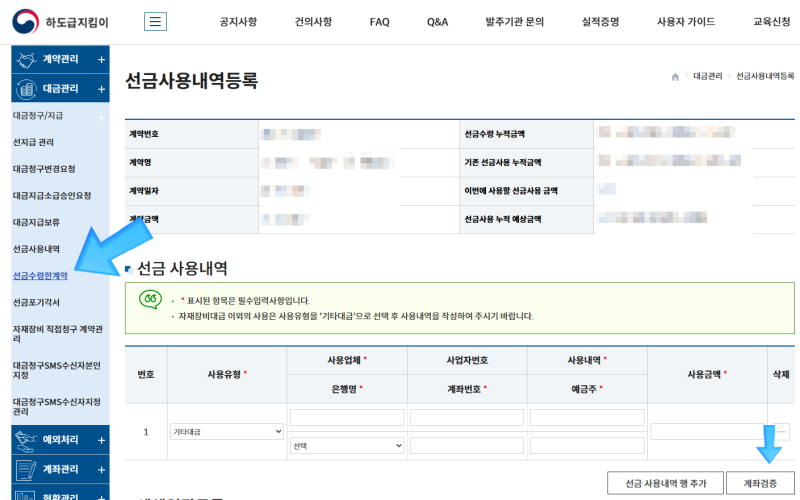Open 대금지급보류 sidebar item
Screen dimensions: 800x500
pyautogui.click(x=36, y=222)
